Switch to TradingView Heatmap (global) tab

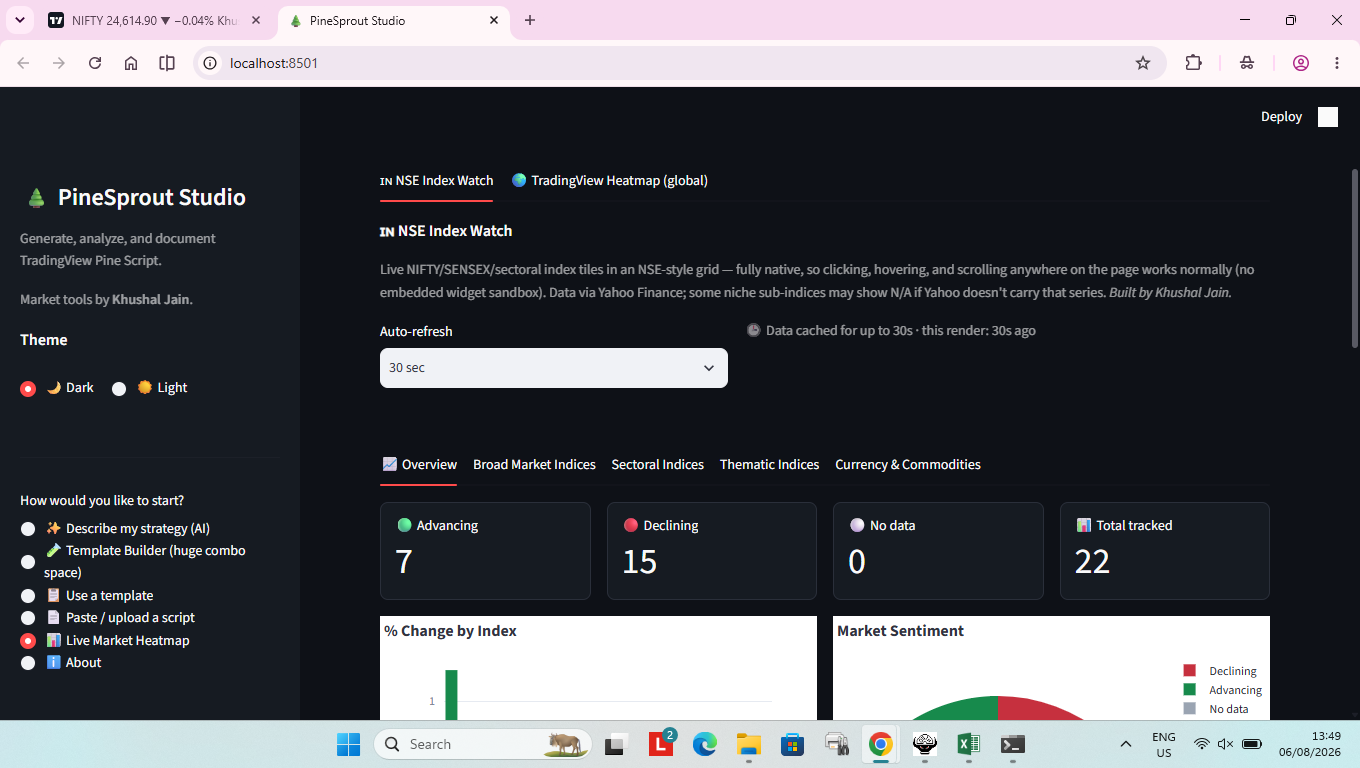(609, 181)
